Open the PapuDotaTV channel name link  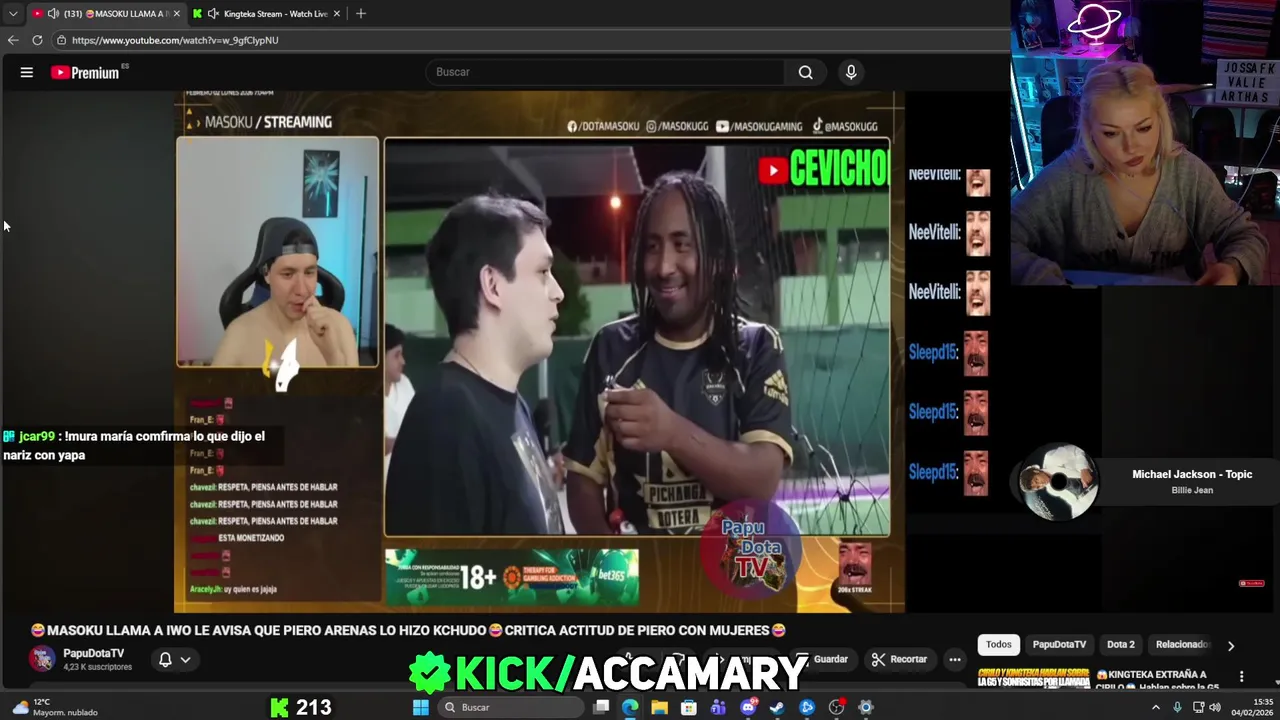click(x=93, y=653)
